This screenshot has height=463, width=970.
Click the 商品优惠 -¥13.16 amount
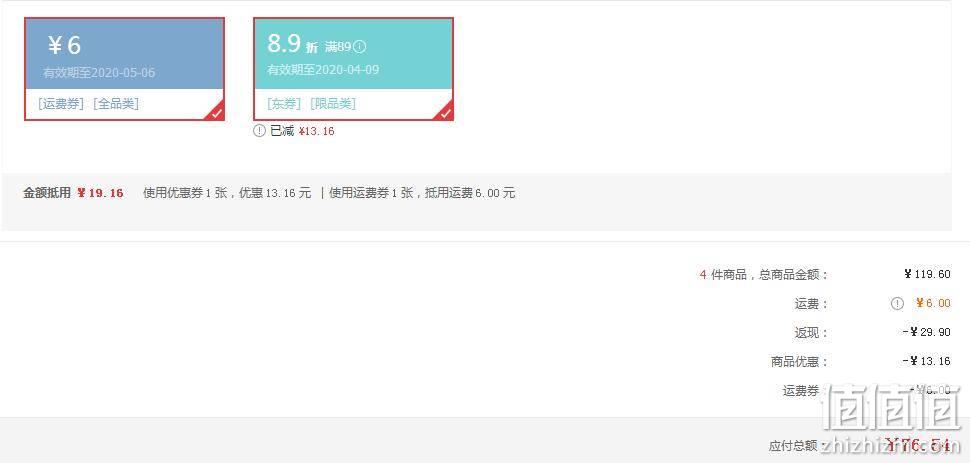tap(926, 361)
